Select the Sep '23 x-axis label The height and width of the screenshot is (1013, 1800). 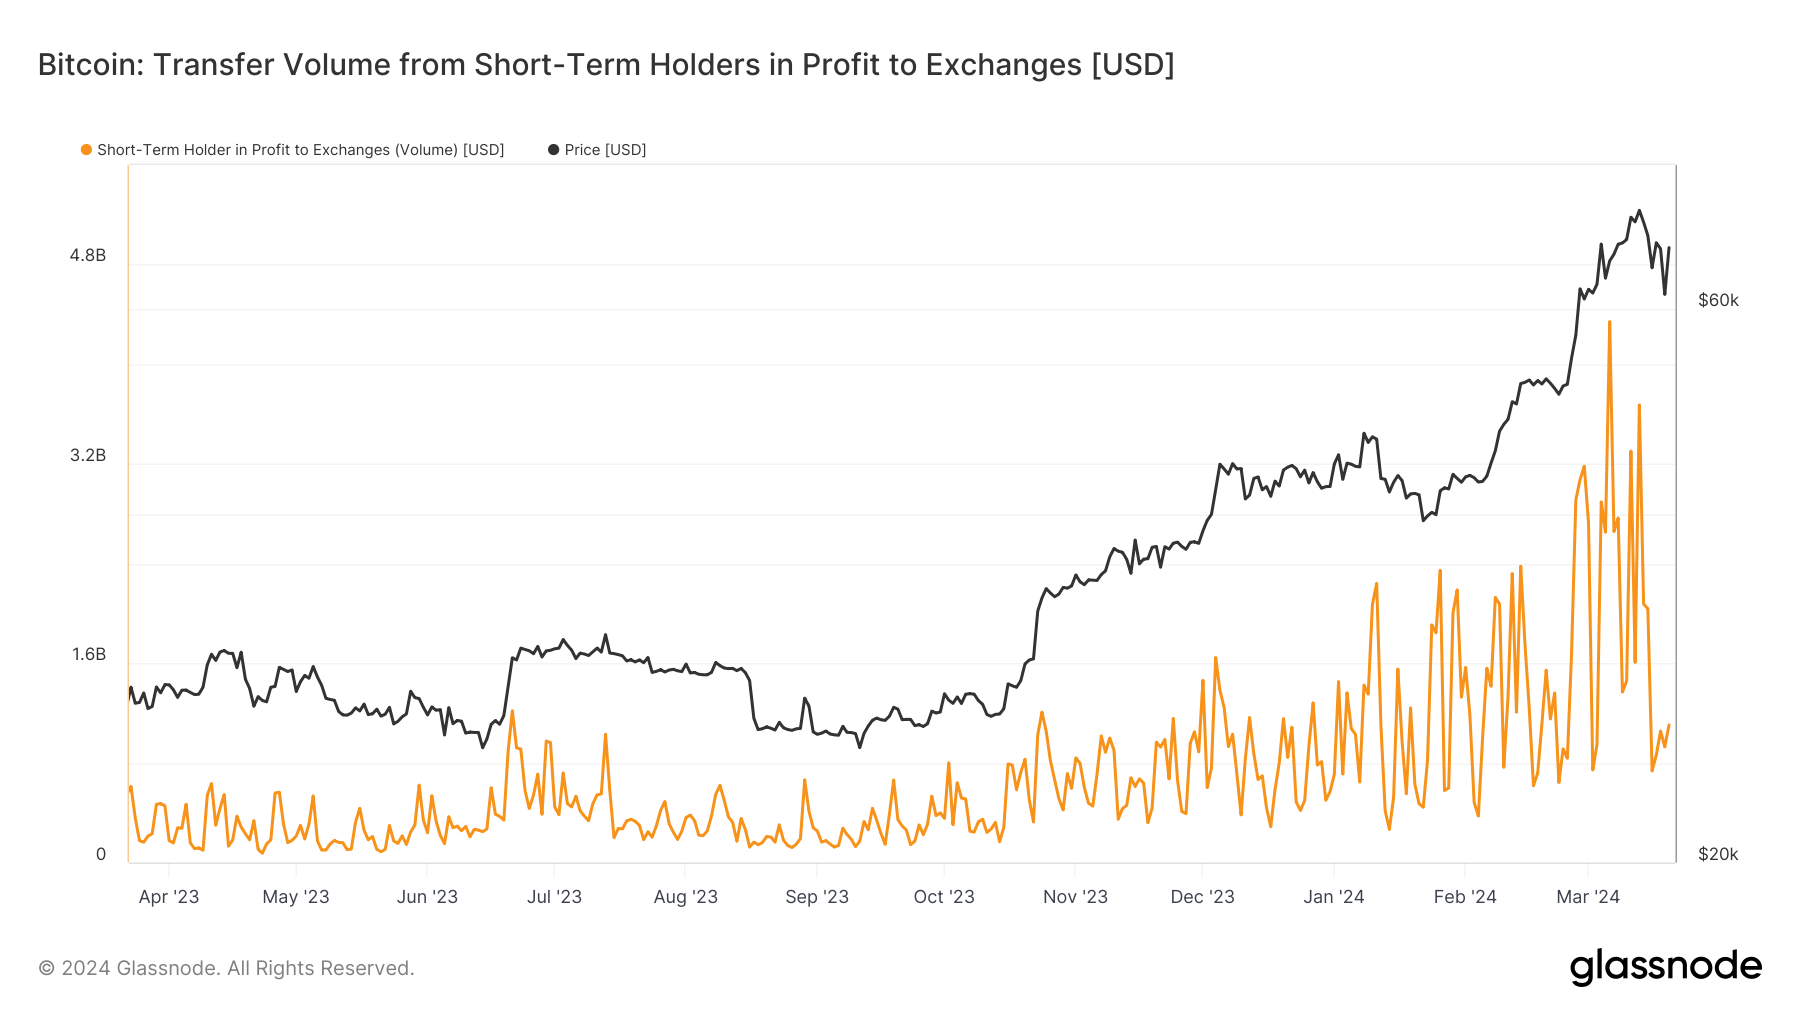point(817,897)
